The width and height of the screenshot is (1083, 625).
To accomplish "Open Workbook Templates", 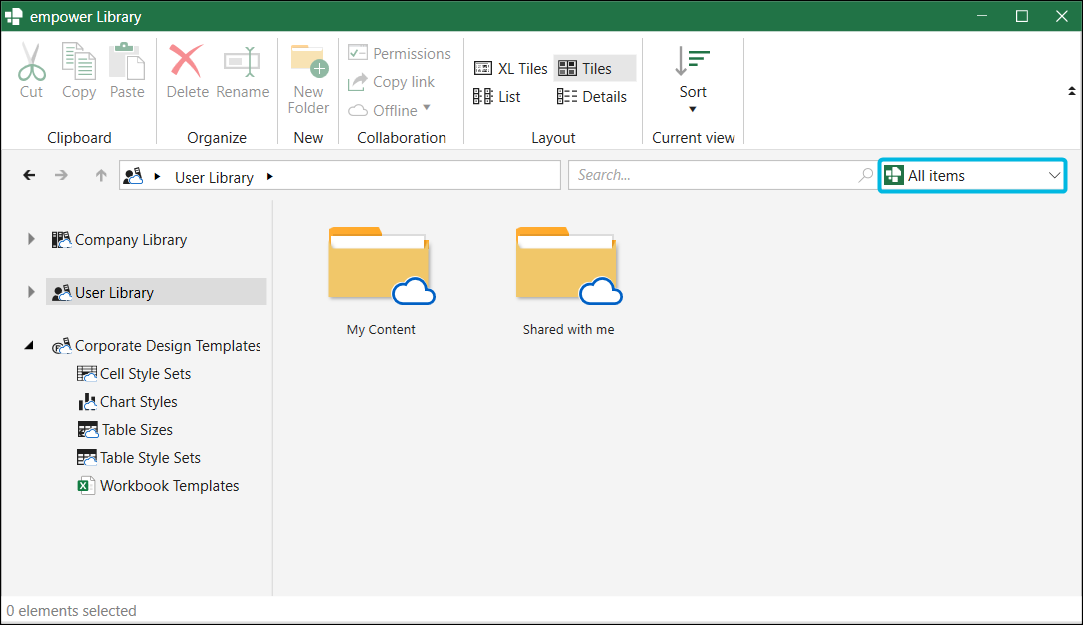I will 158,485.
